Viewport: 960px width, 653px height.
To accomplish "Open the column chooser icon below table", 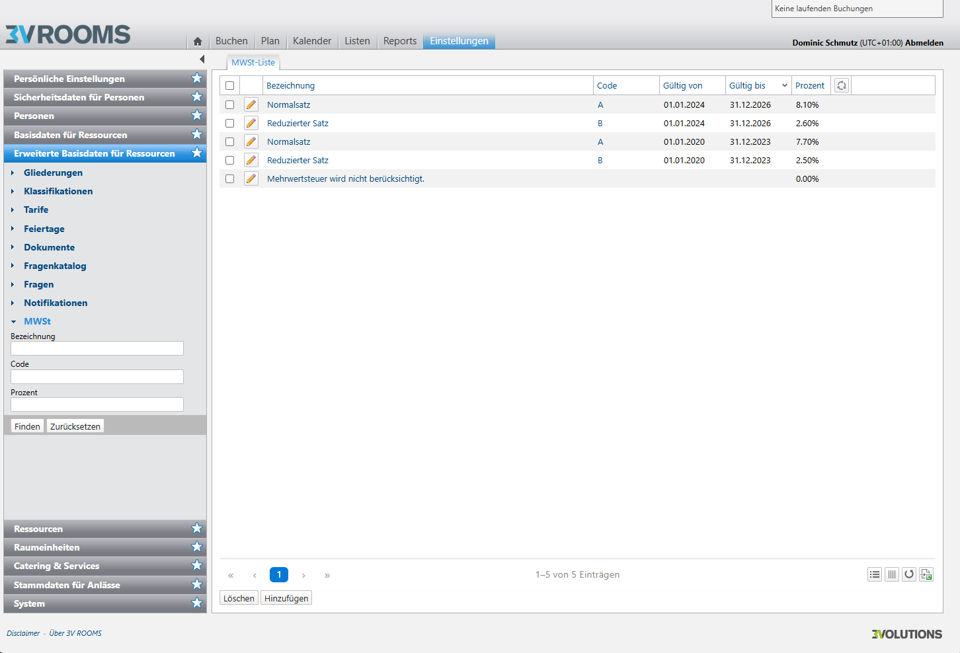I will (x=892, y=575).
